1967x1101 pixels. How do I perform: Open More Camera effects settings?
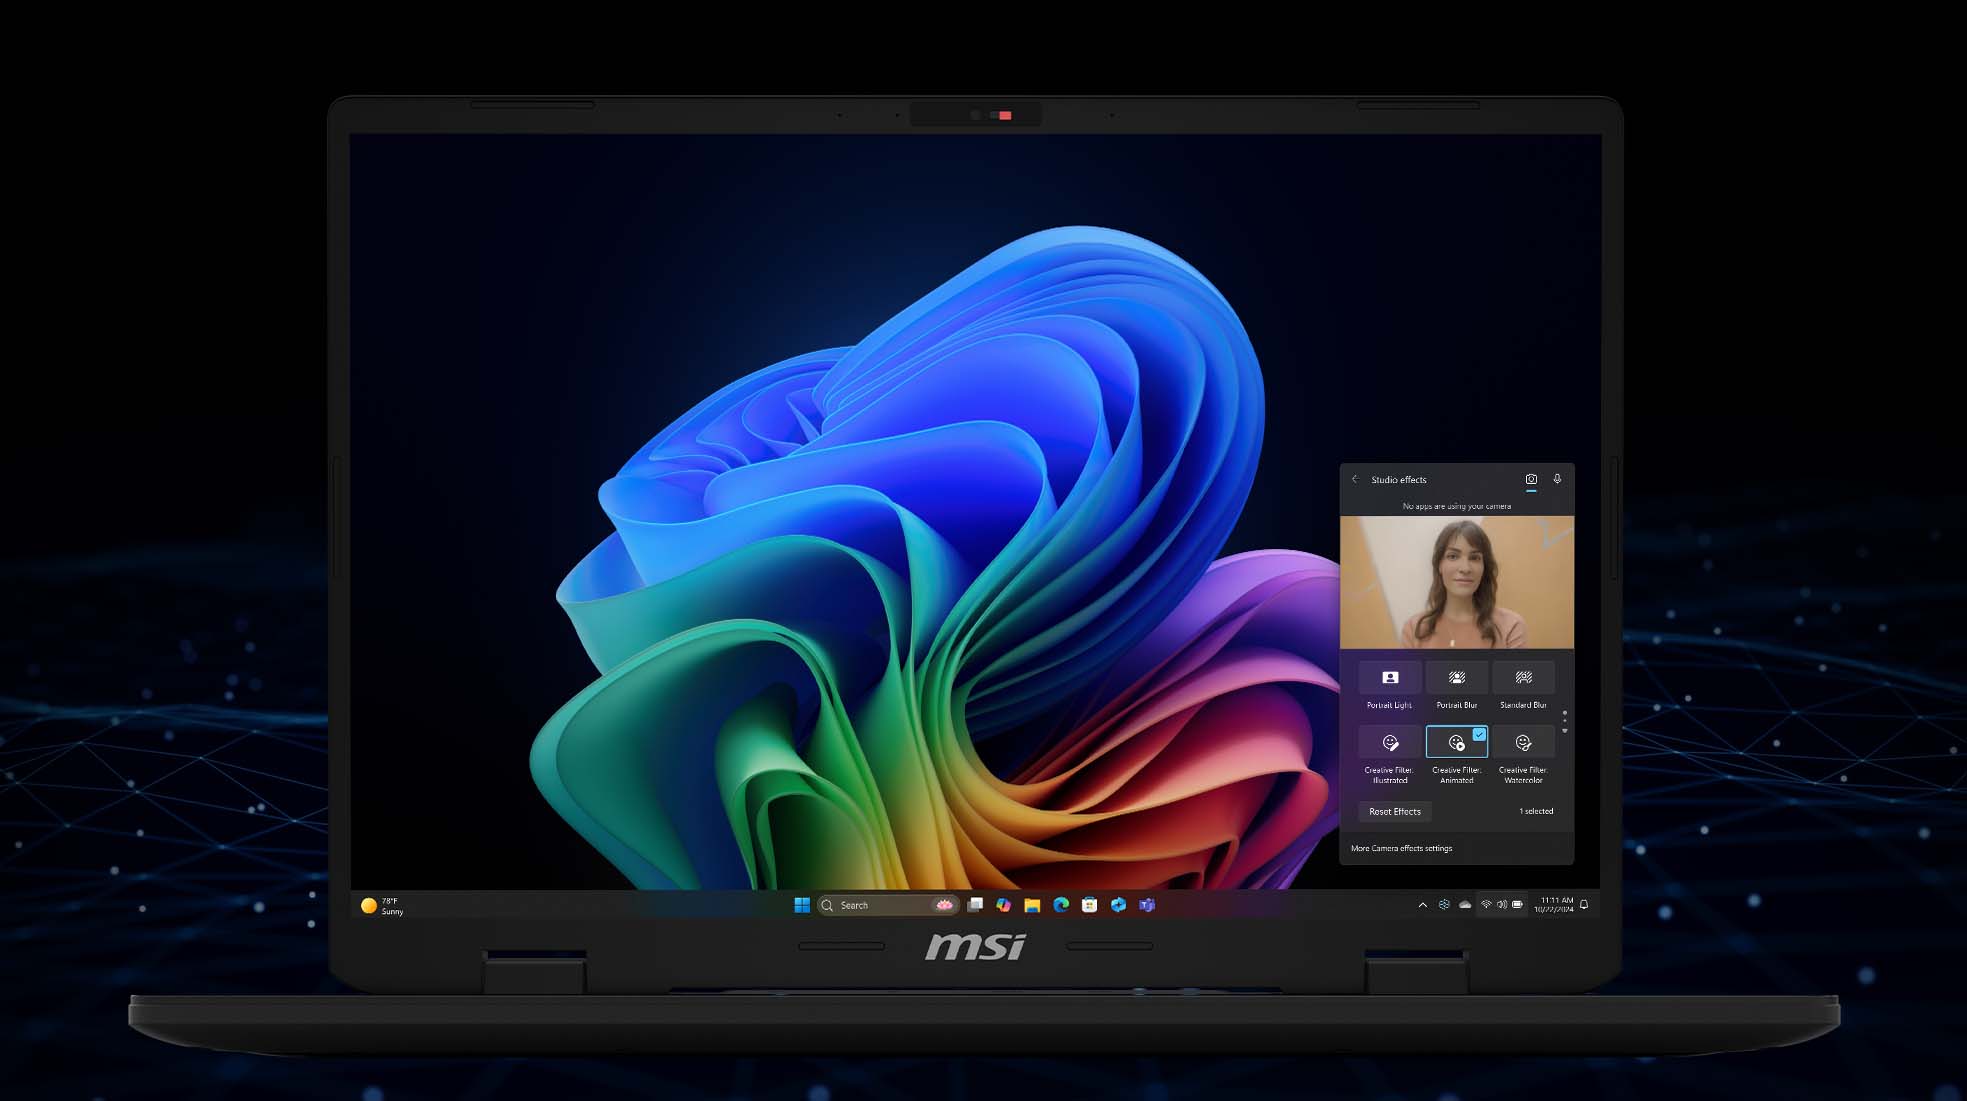click(1401, 848)
